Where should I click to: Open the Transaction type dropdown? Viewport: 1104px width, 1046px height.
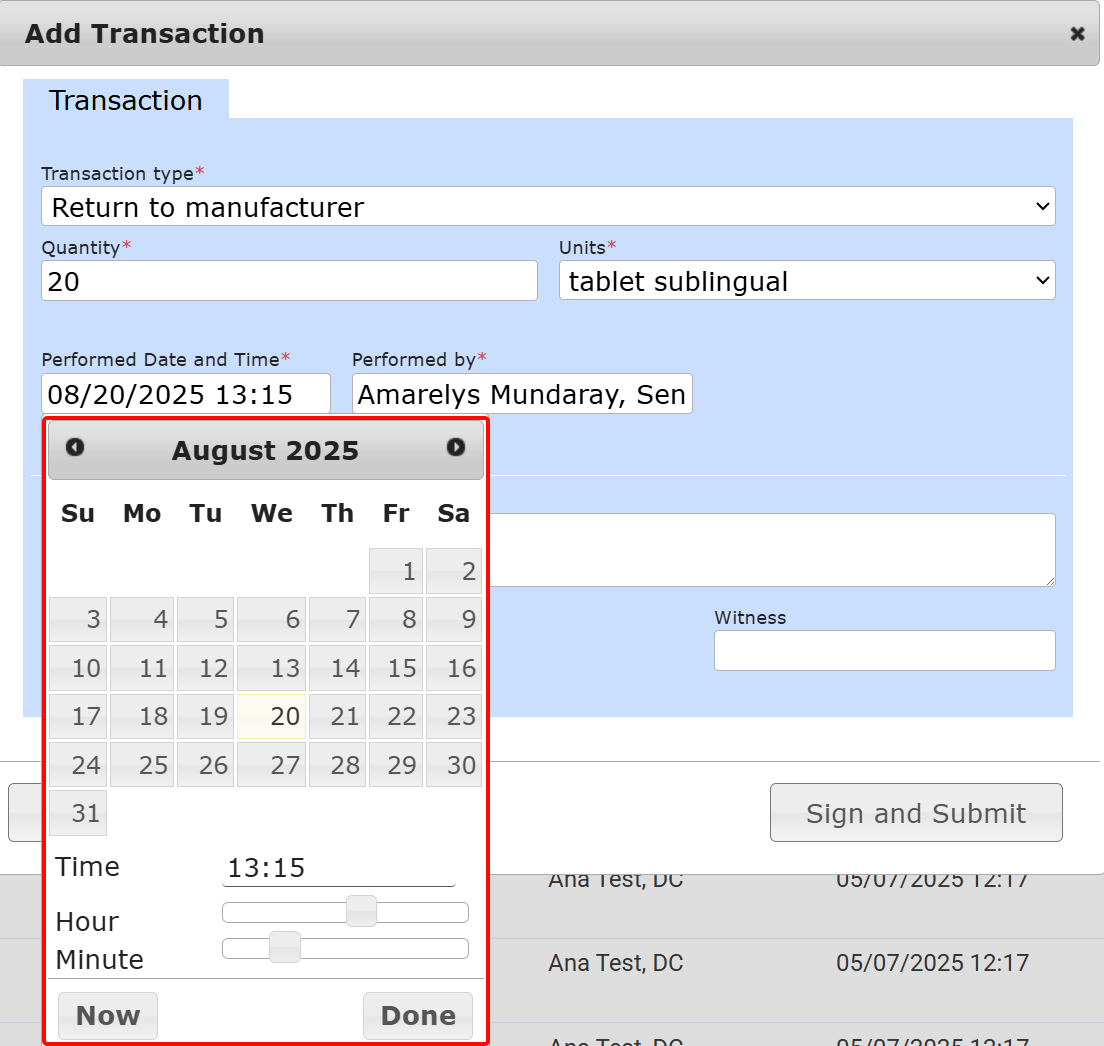point(548,207)
